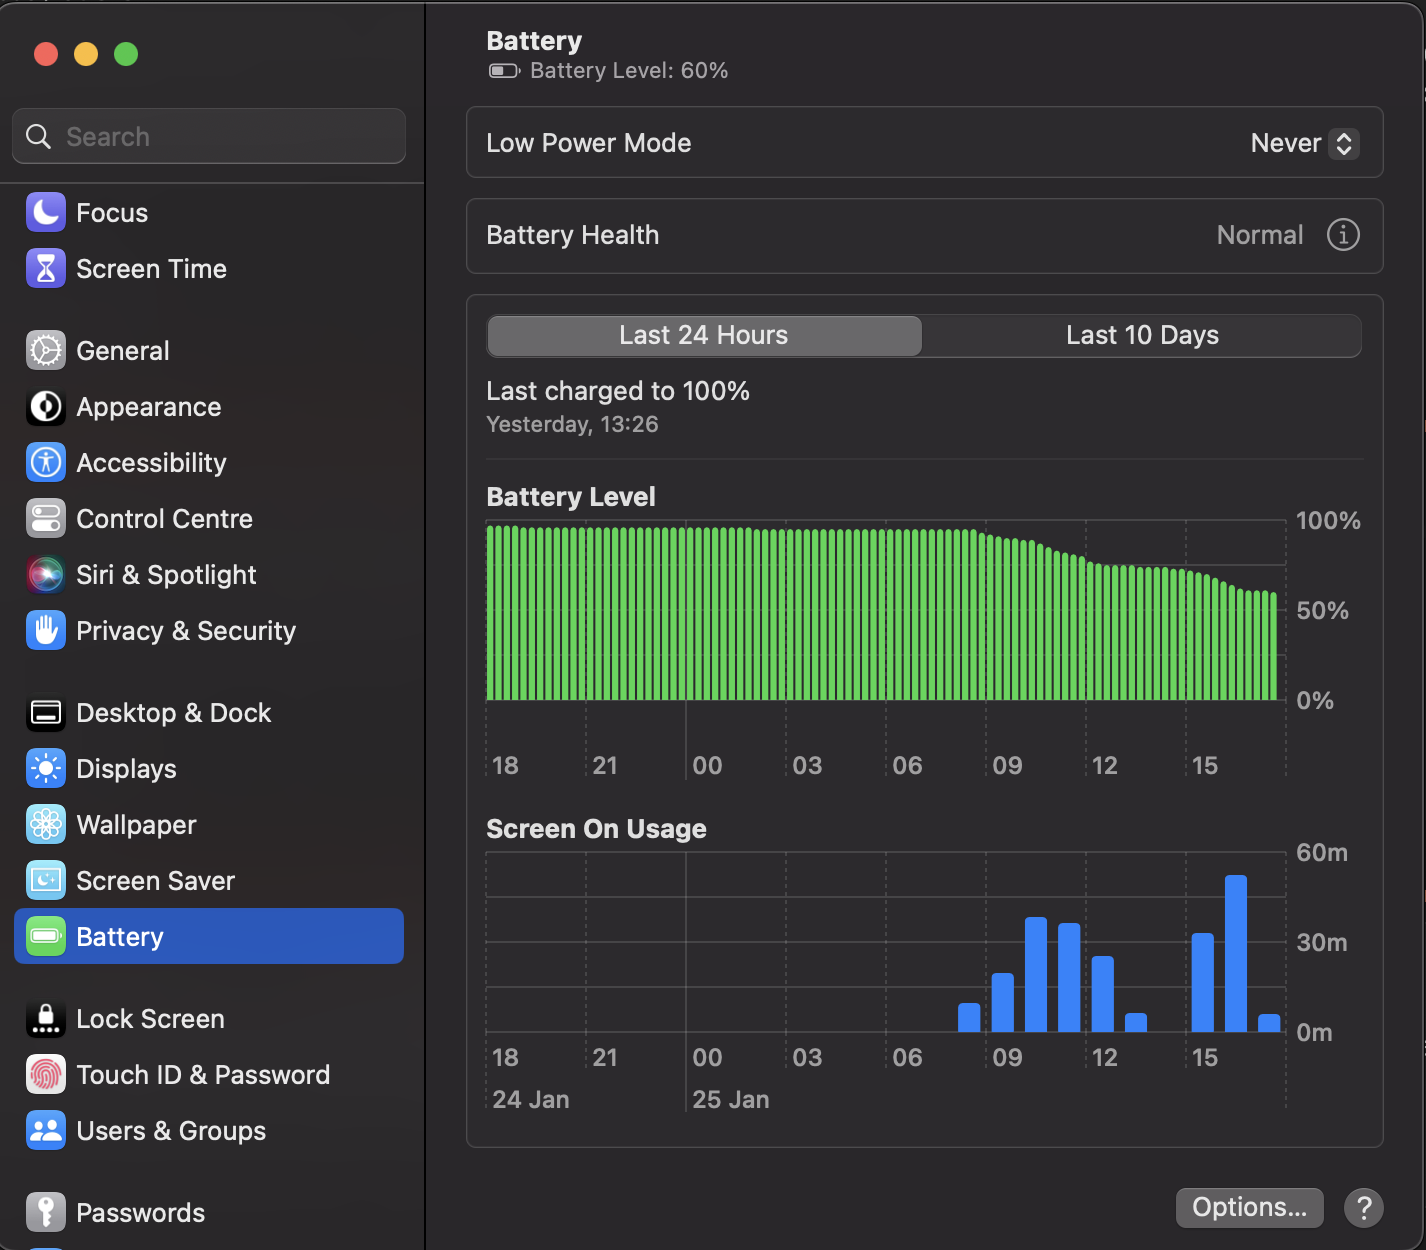1426x1250 pixels.
Task: Select the Accessibility label in the sidebar
Action: (152, 463)
